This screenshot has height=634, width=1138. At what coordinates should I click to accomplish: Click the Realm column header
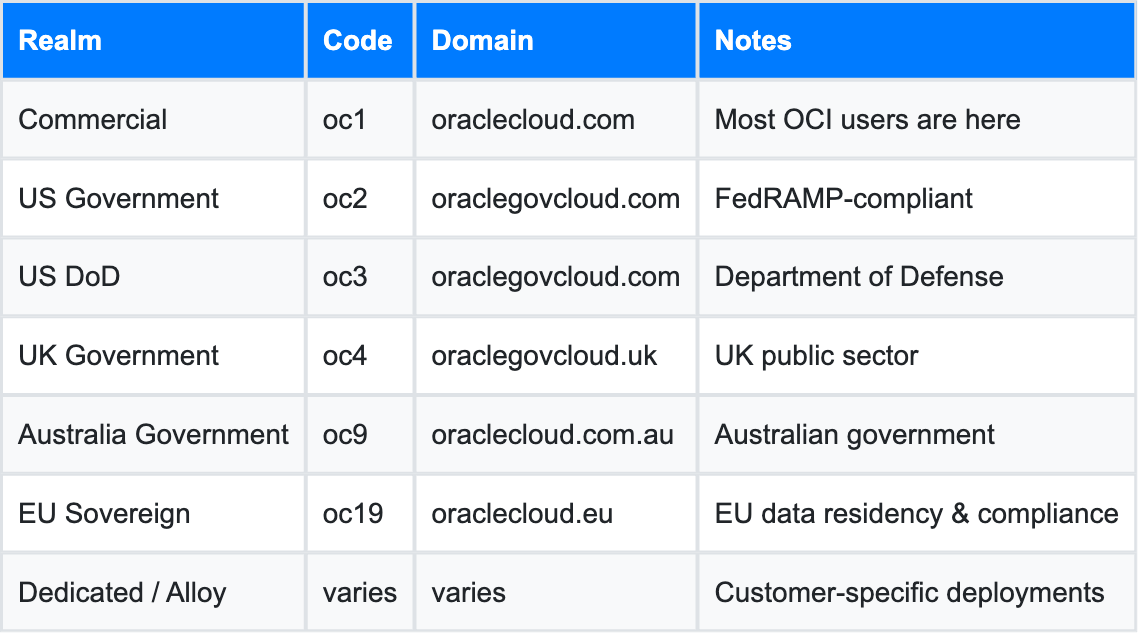pyautogui.click(x=154, y=41)
